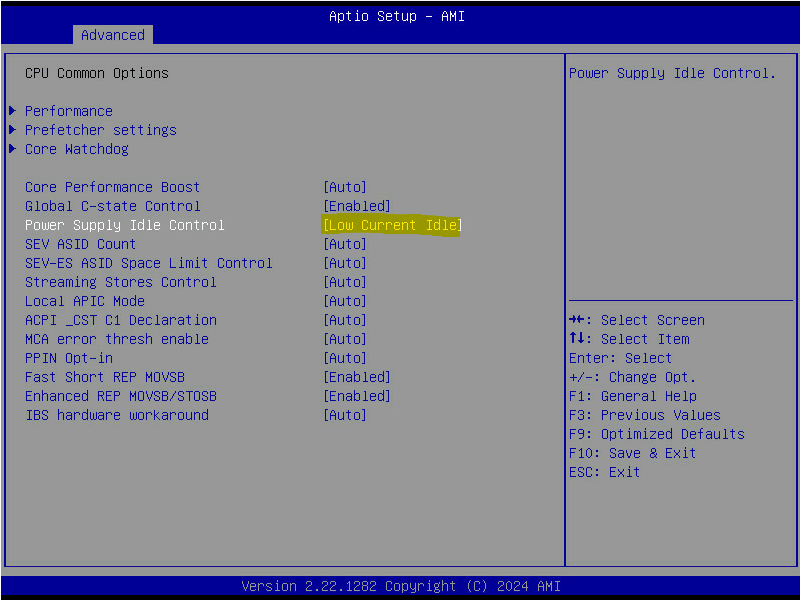
Task: Click F3: Previous Values hint
Action: (644, 415)
